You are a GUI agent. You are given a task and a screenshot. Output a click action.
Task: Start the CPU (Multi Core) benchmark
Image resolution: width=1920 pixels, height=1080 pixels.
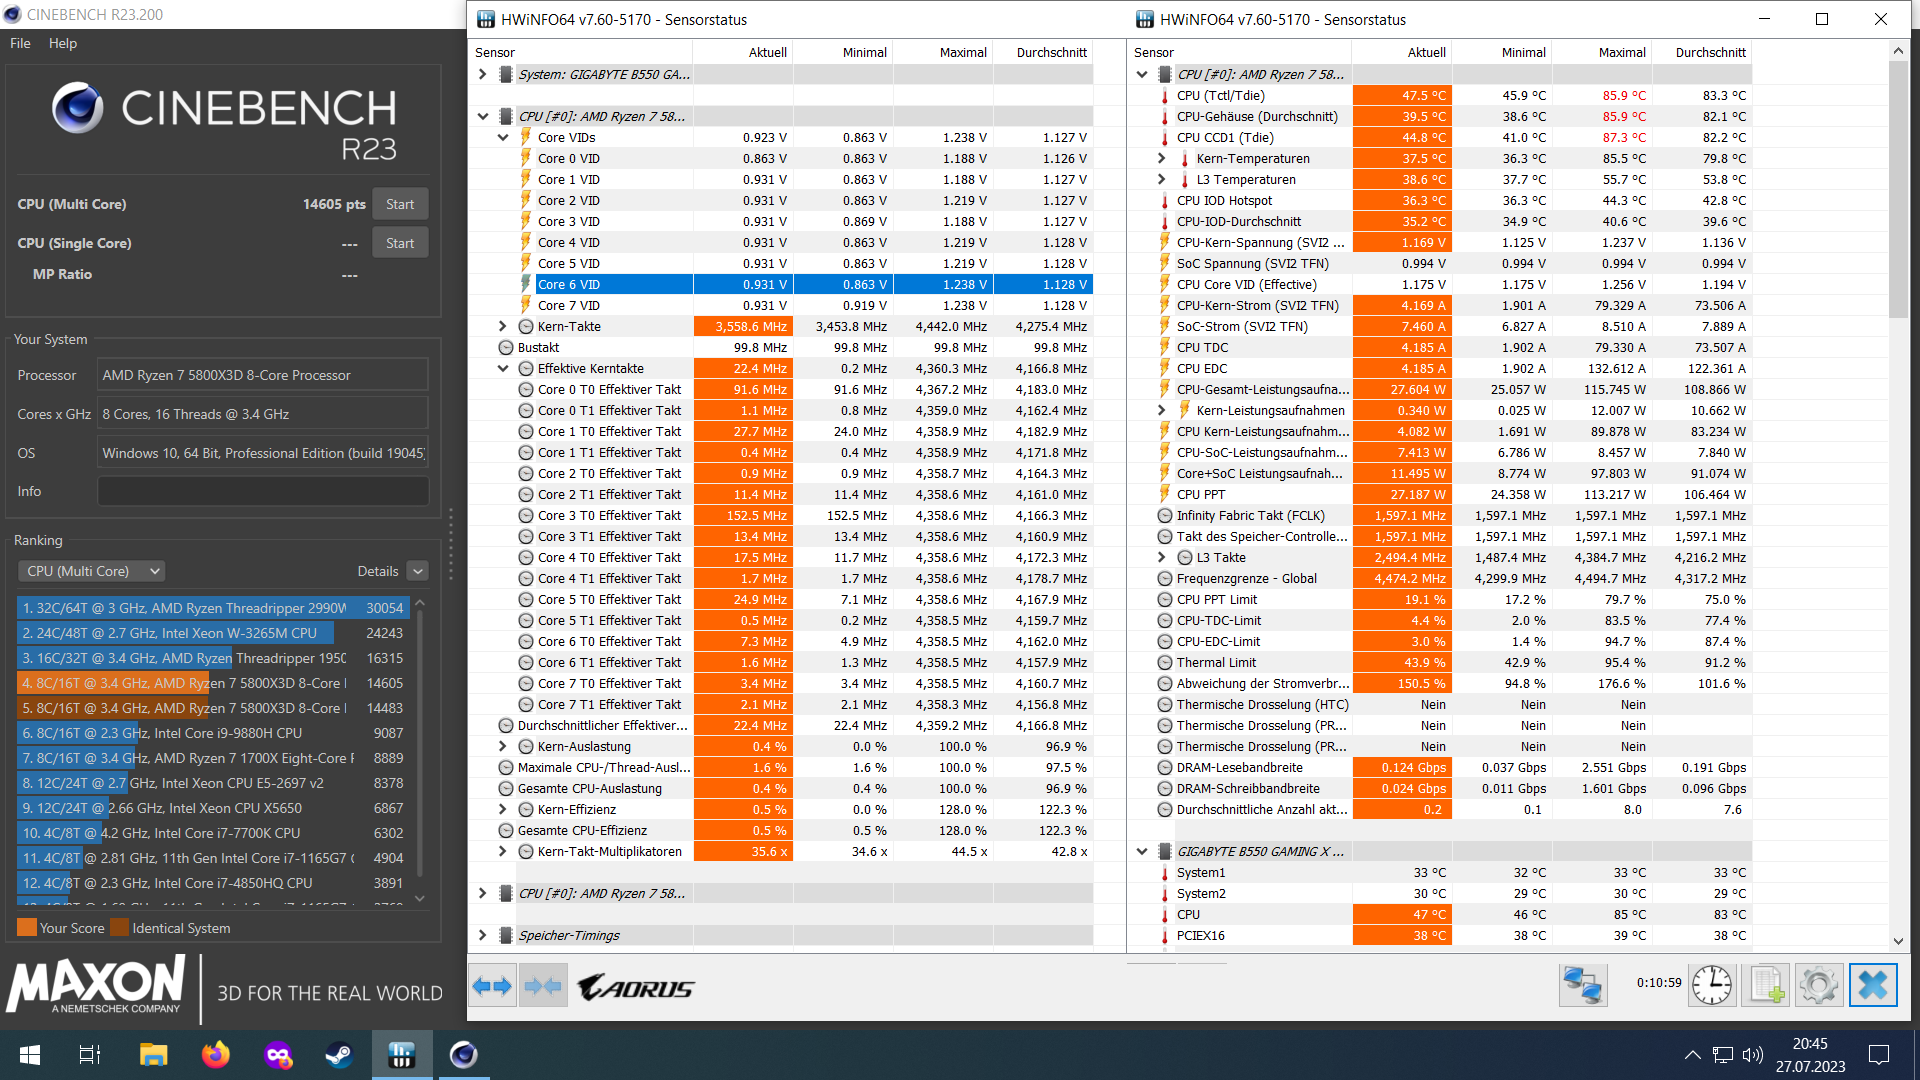pos(399,204)
